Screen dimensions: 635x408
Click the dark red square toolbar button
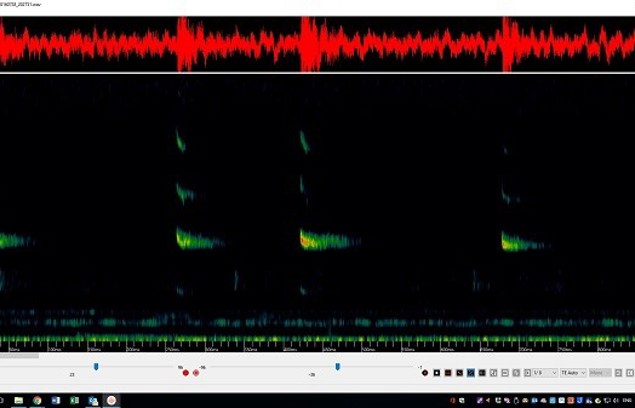(447, 373)
